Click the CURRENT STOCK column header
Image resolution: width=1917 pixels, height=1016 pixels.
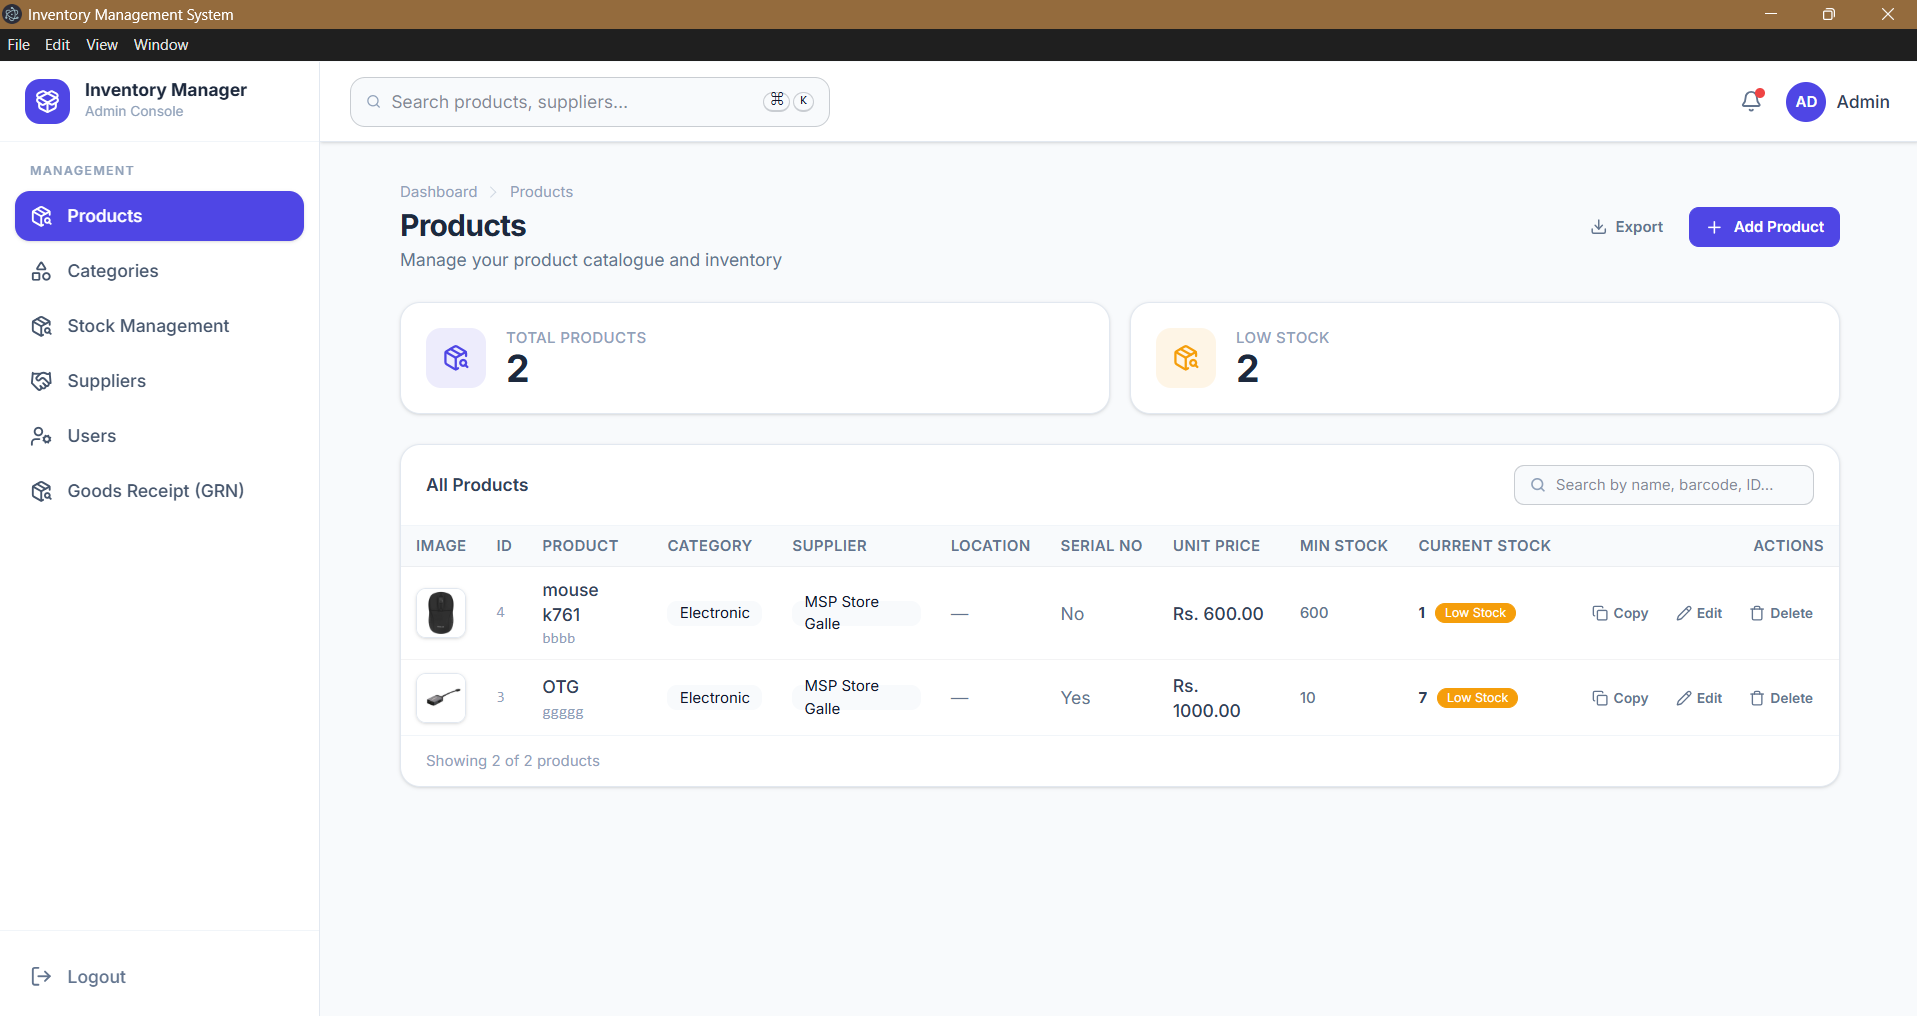click(x=1484, y=546)
